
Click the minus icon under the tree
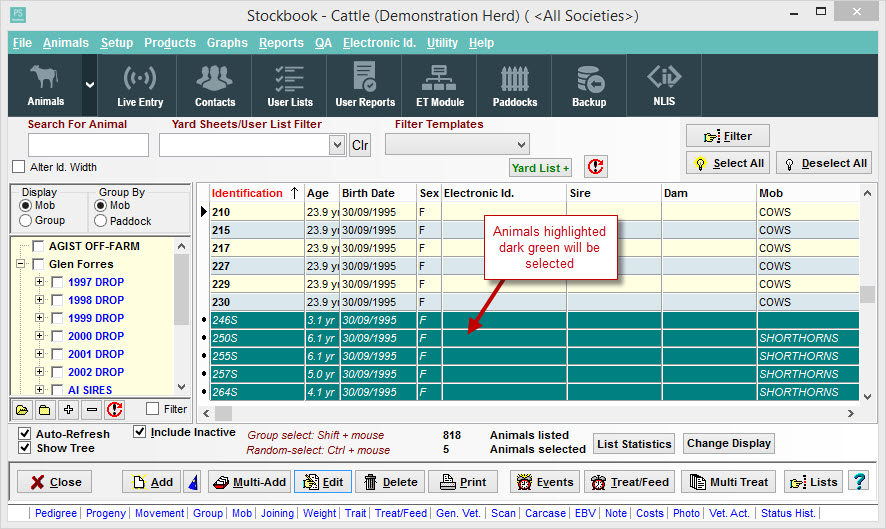tap(92, 410)
